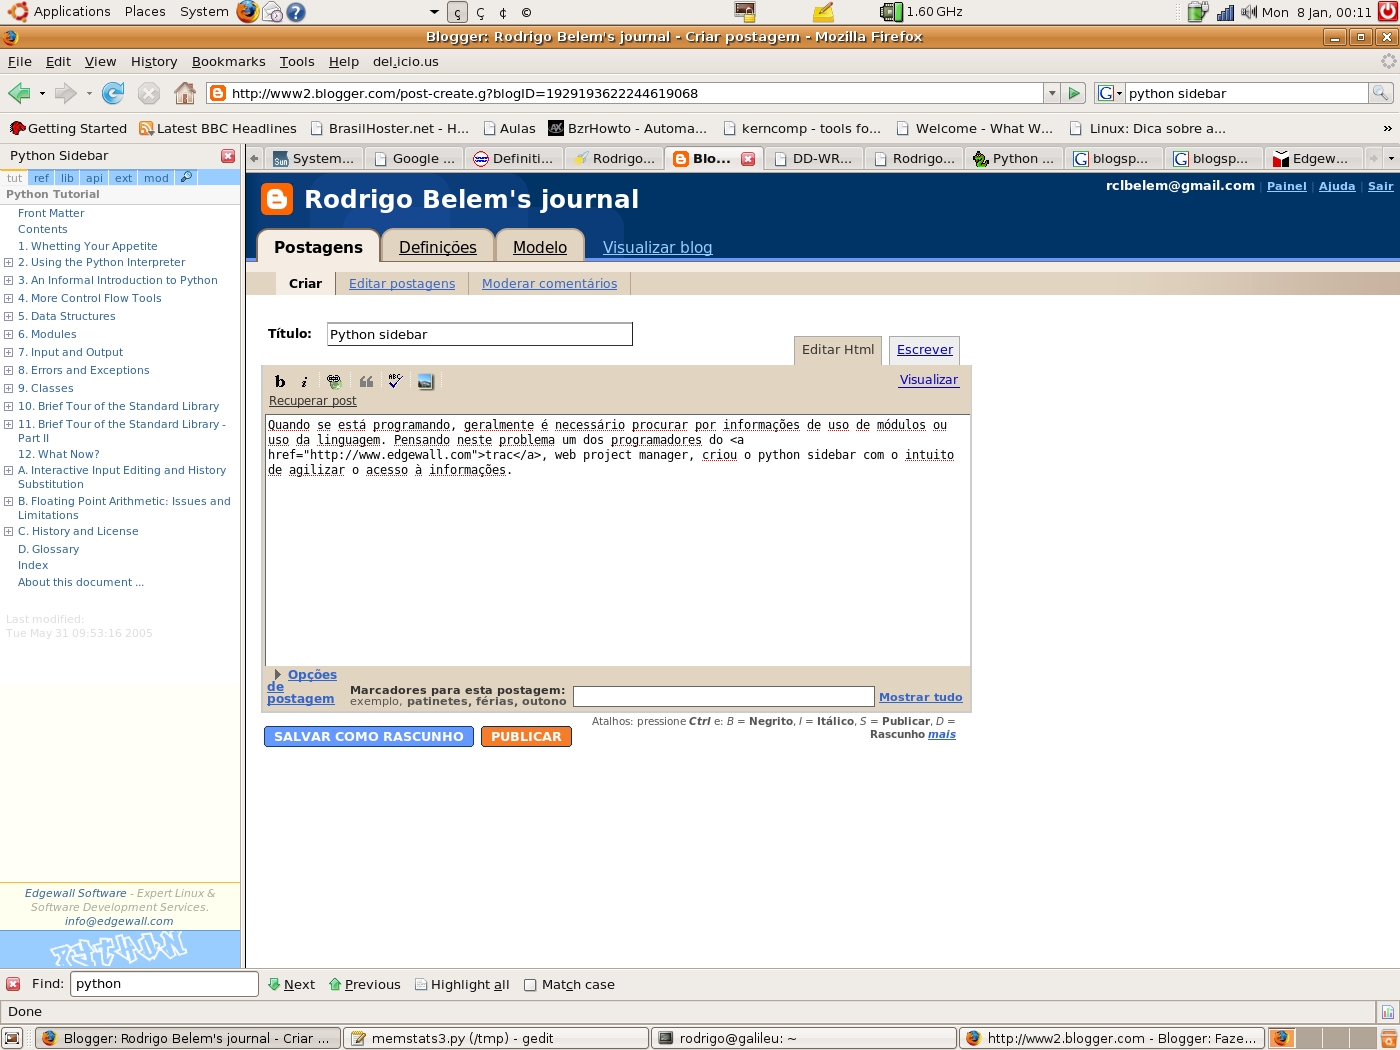Click SALVAR COMO RASCUNHO button
The width and height of the screenshot is (1400, 1050).
pos(369,736)
